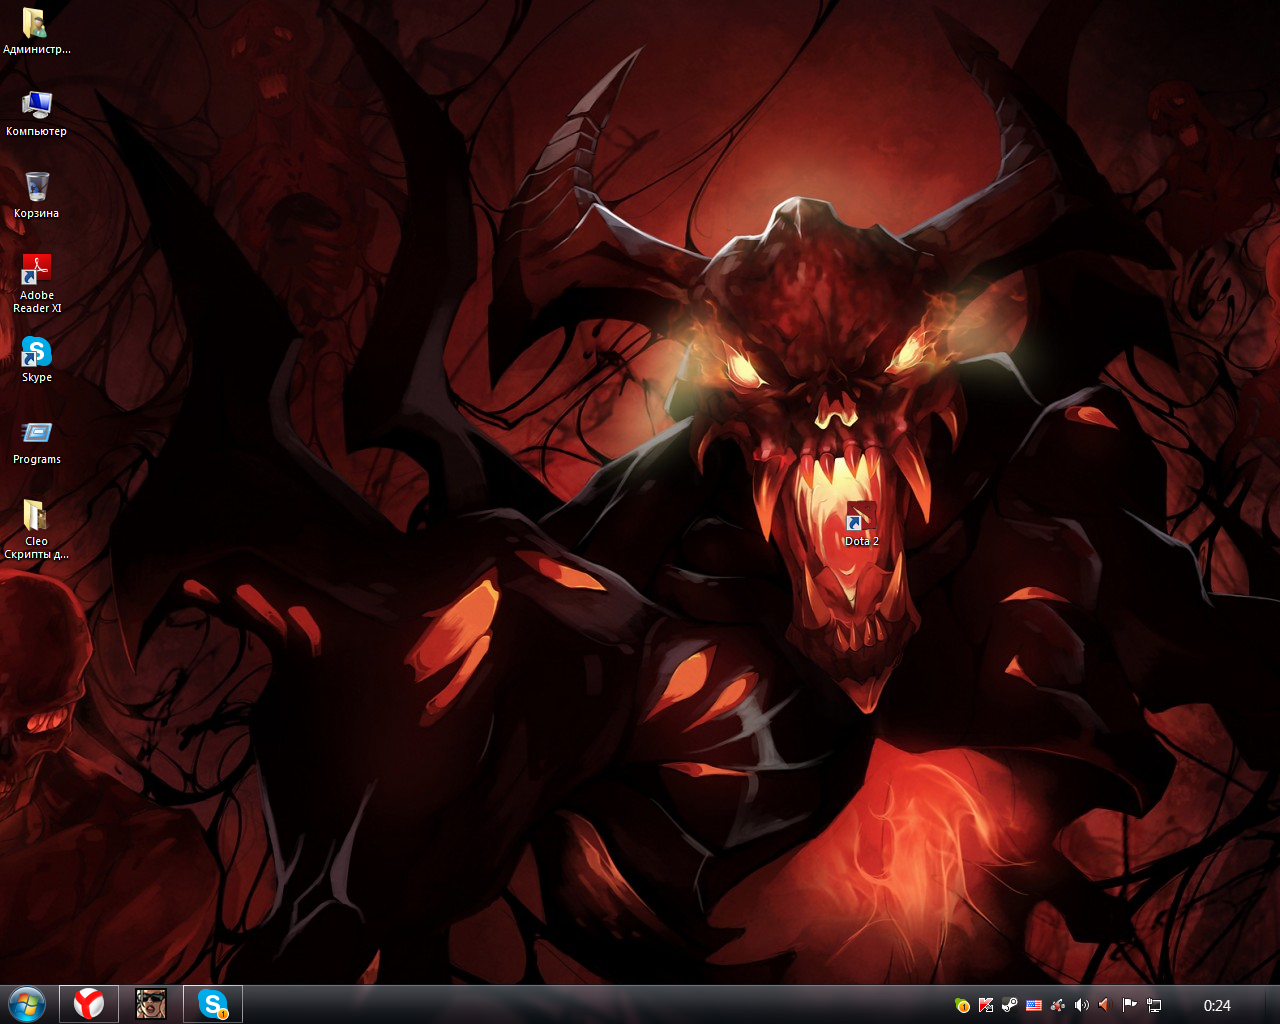Open the Администратор user folder icon

click(36, 30)
